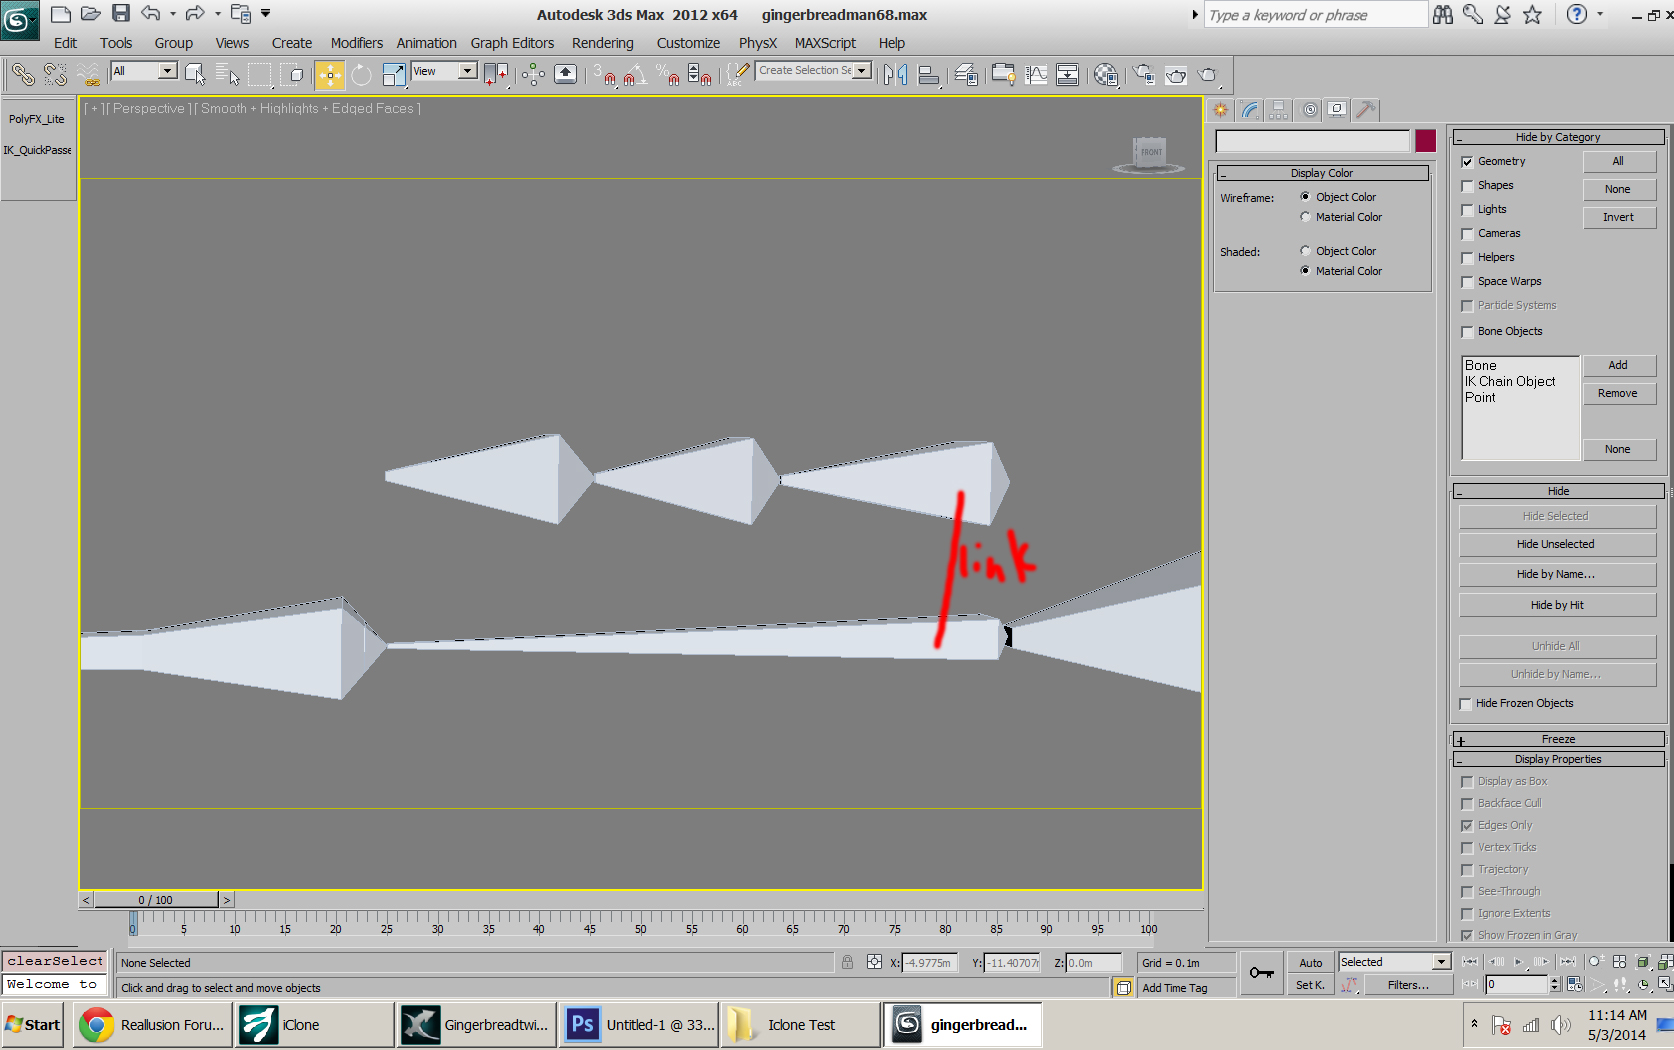The height and width of the screenshot is (1050, 1674).
Task: Open the Utilities command panel tab
Action: 1366,110
